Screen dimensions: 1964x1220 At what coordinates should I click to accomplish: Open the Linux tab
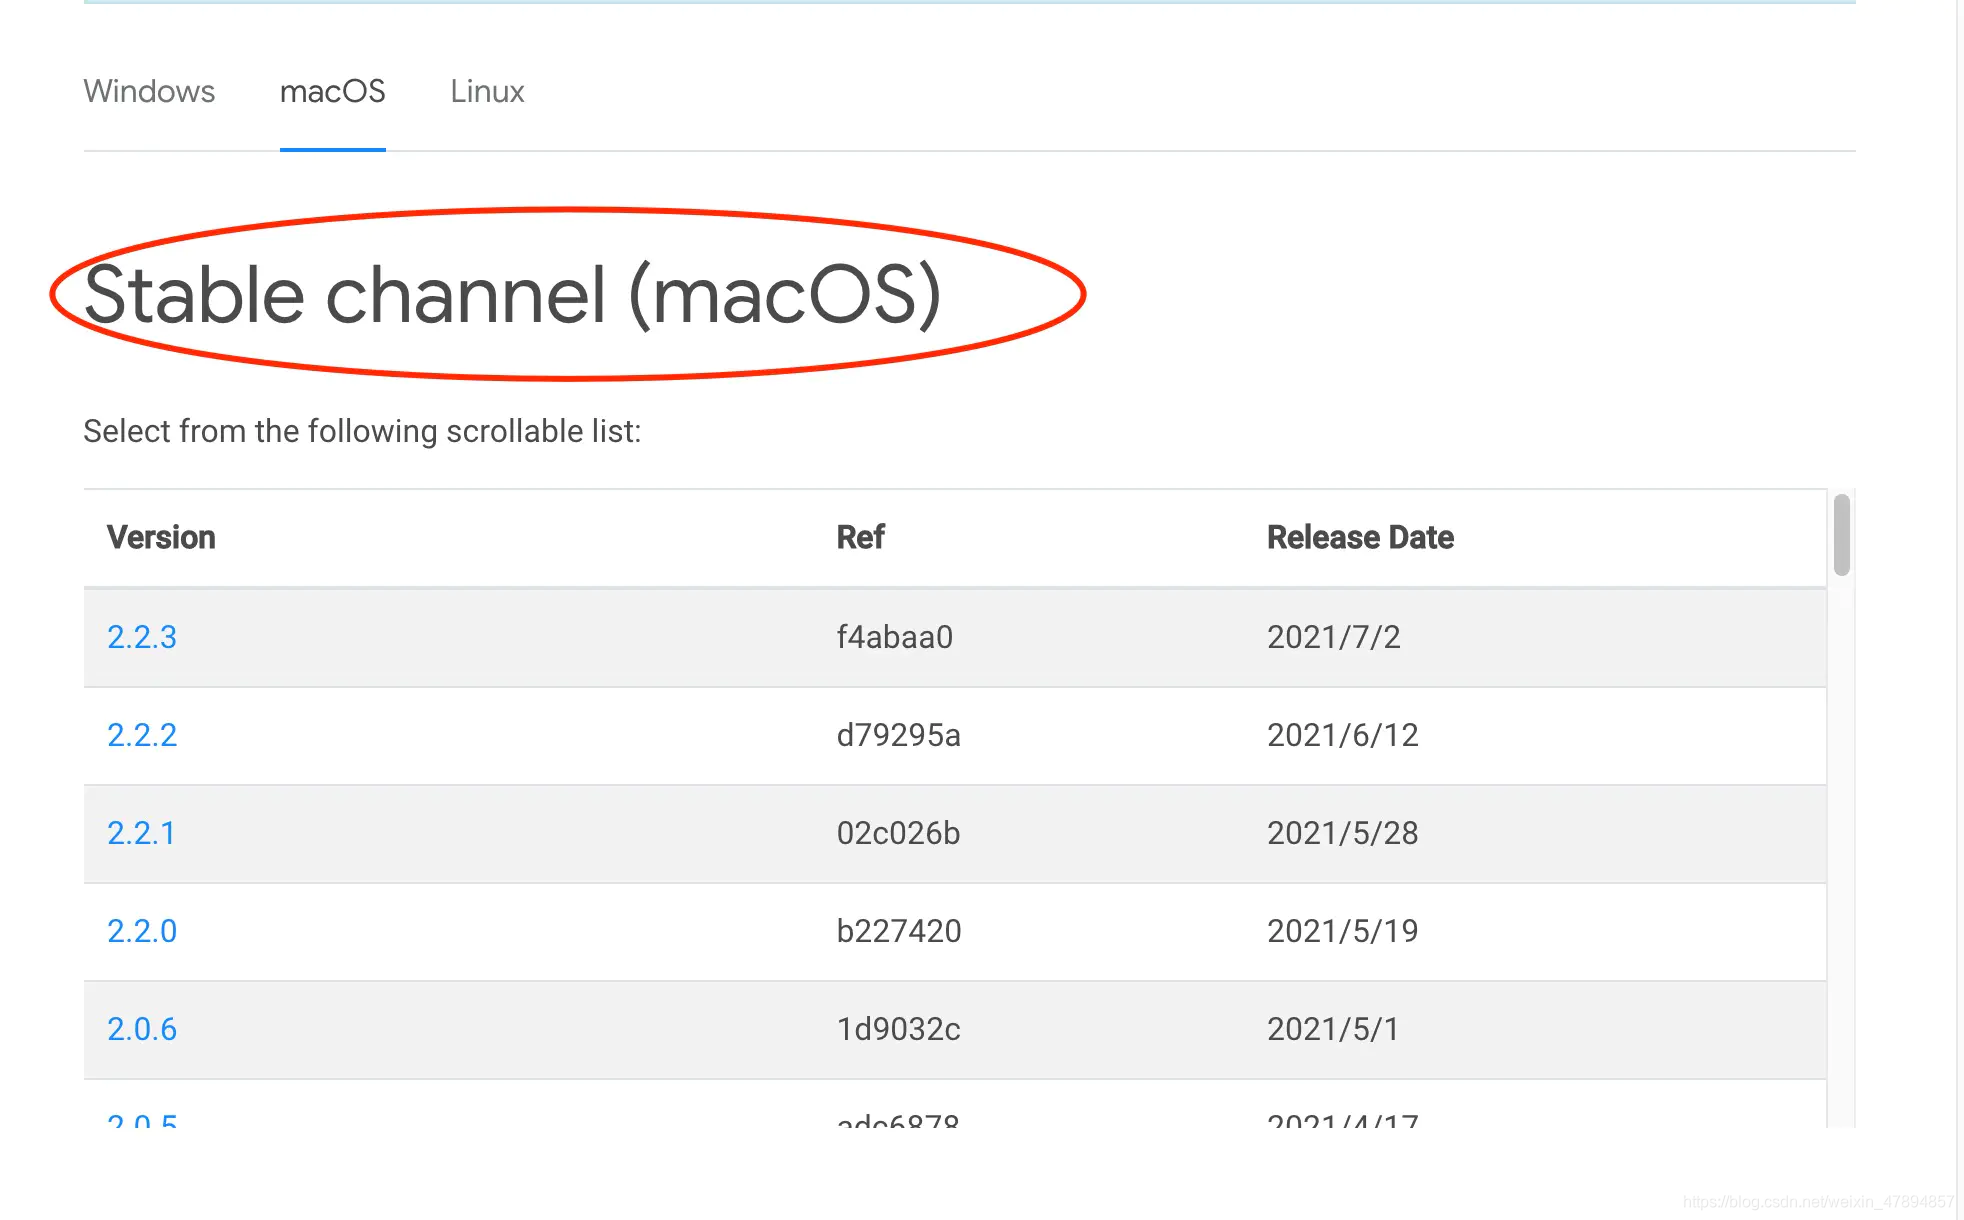(487, 91)
